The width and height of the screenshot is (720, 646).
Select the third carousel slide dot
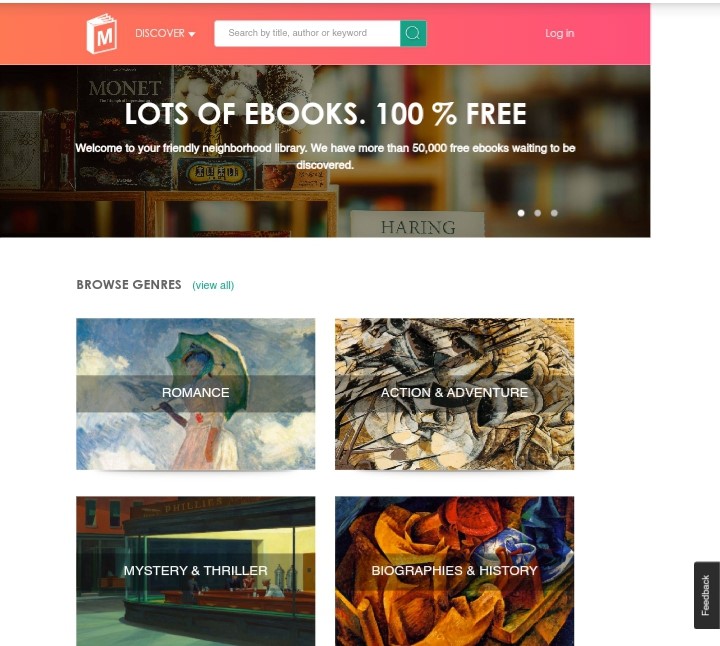tap(554, 213)
